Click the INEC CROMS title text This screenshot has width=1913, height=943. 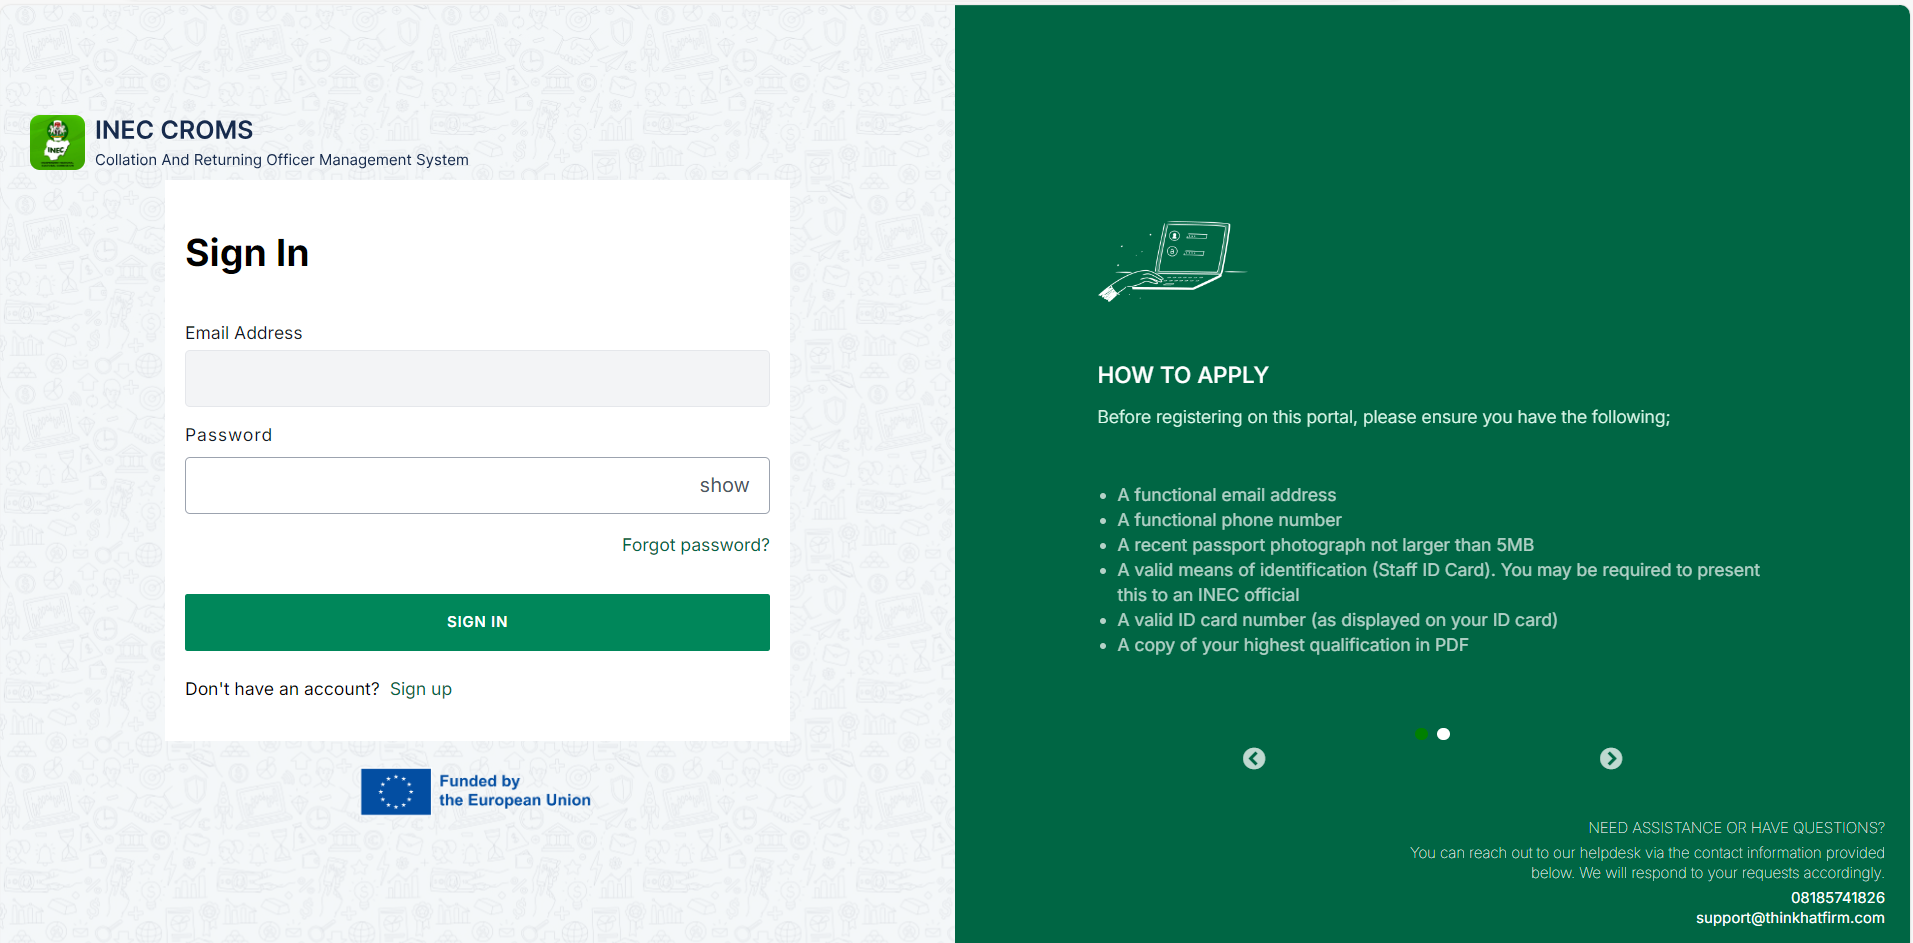(174, 130)
